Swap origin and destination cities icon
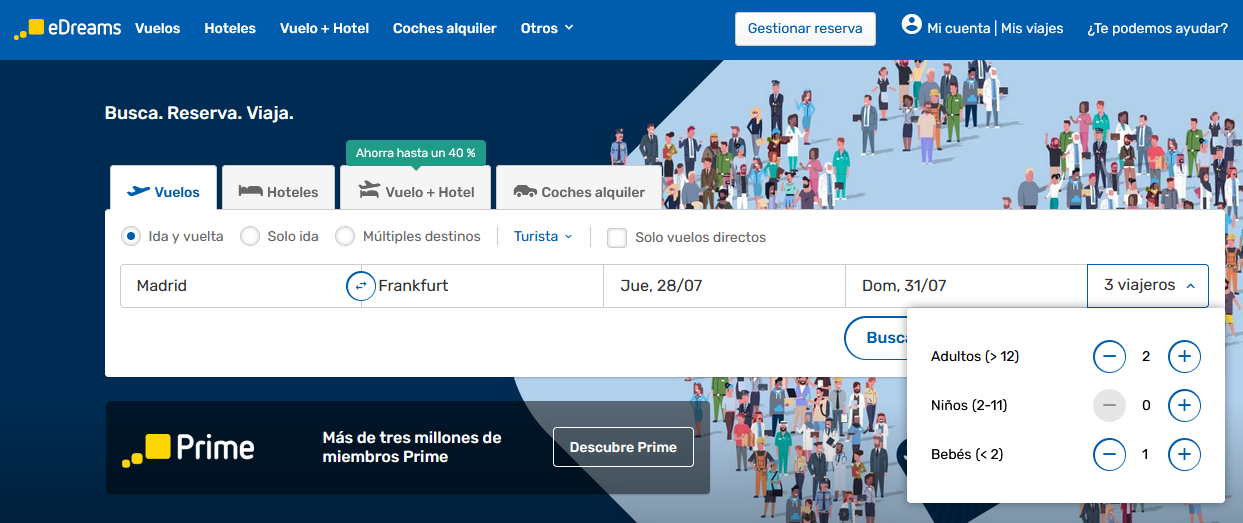Screen dimensions: 1243x523 [361, 286]
